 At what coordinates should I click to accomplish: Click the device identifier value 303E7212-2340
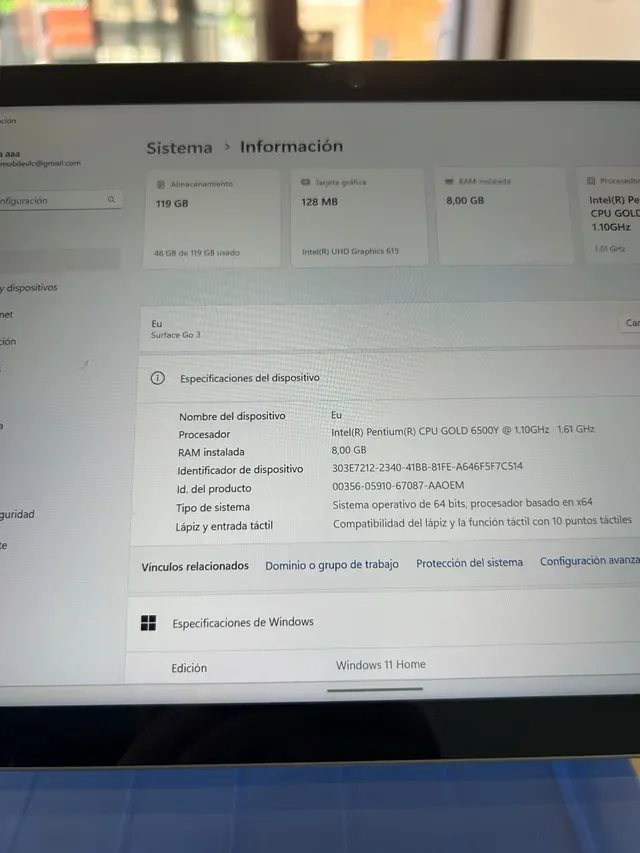coord(427,467)
